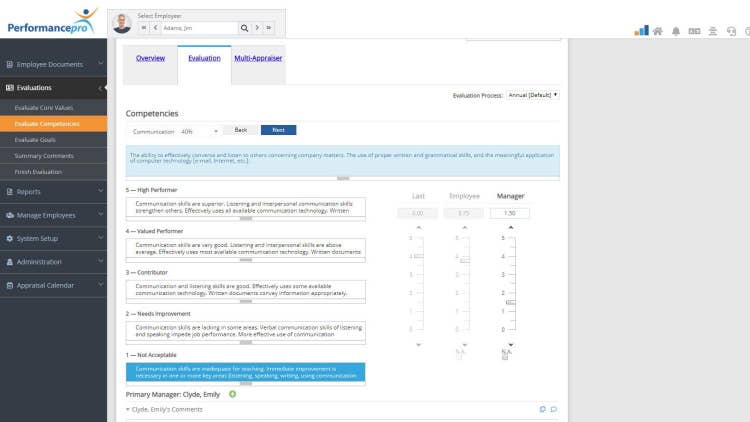Click the Manager rating slider handle
The height and width of the screenshot is (422, 750).
click(511, 302)
